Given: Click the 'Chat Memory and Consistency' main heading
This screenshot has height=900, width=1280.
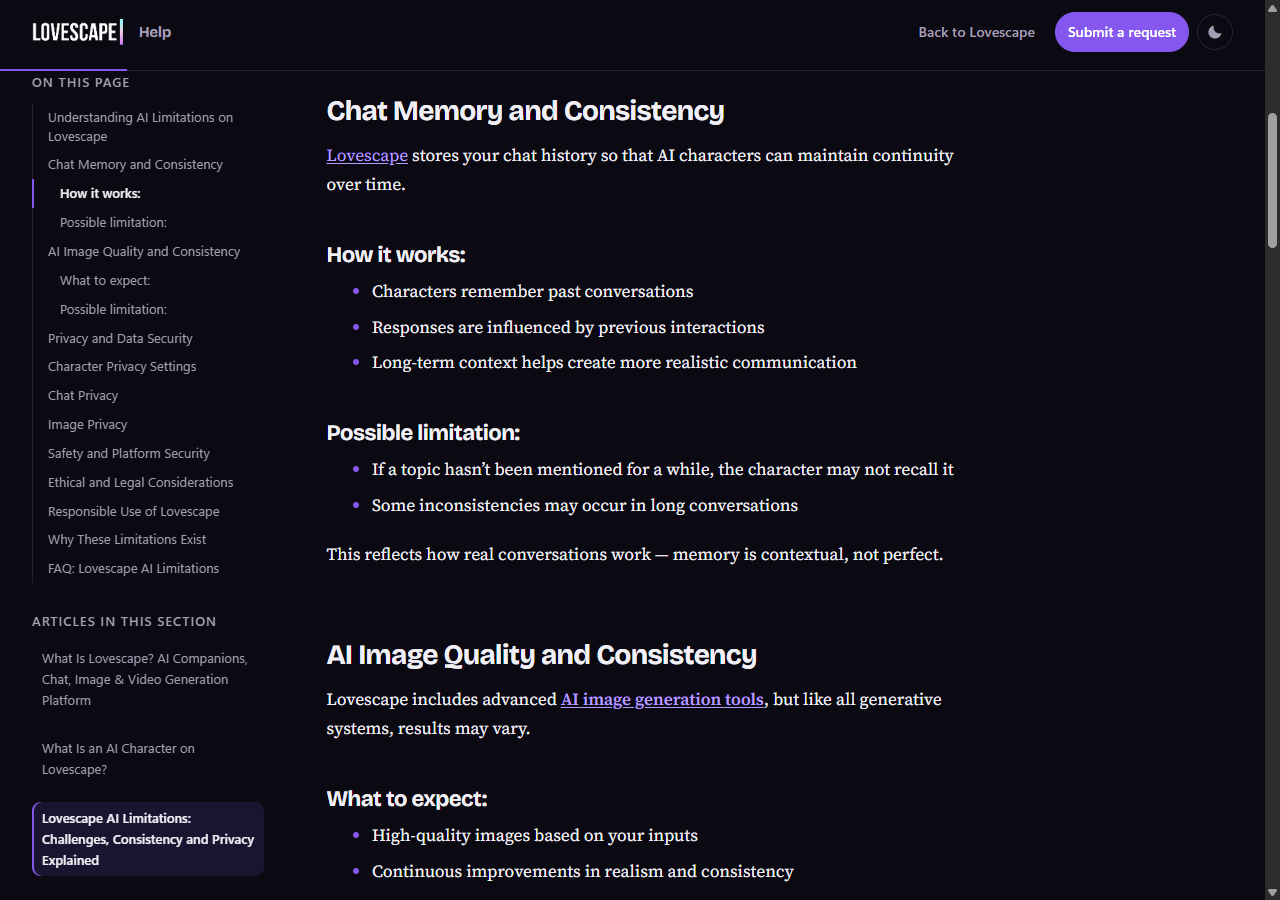Looking at the screenshot, I should tap(526, 110).
